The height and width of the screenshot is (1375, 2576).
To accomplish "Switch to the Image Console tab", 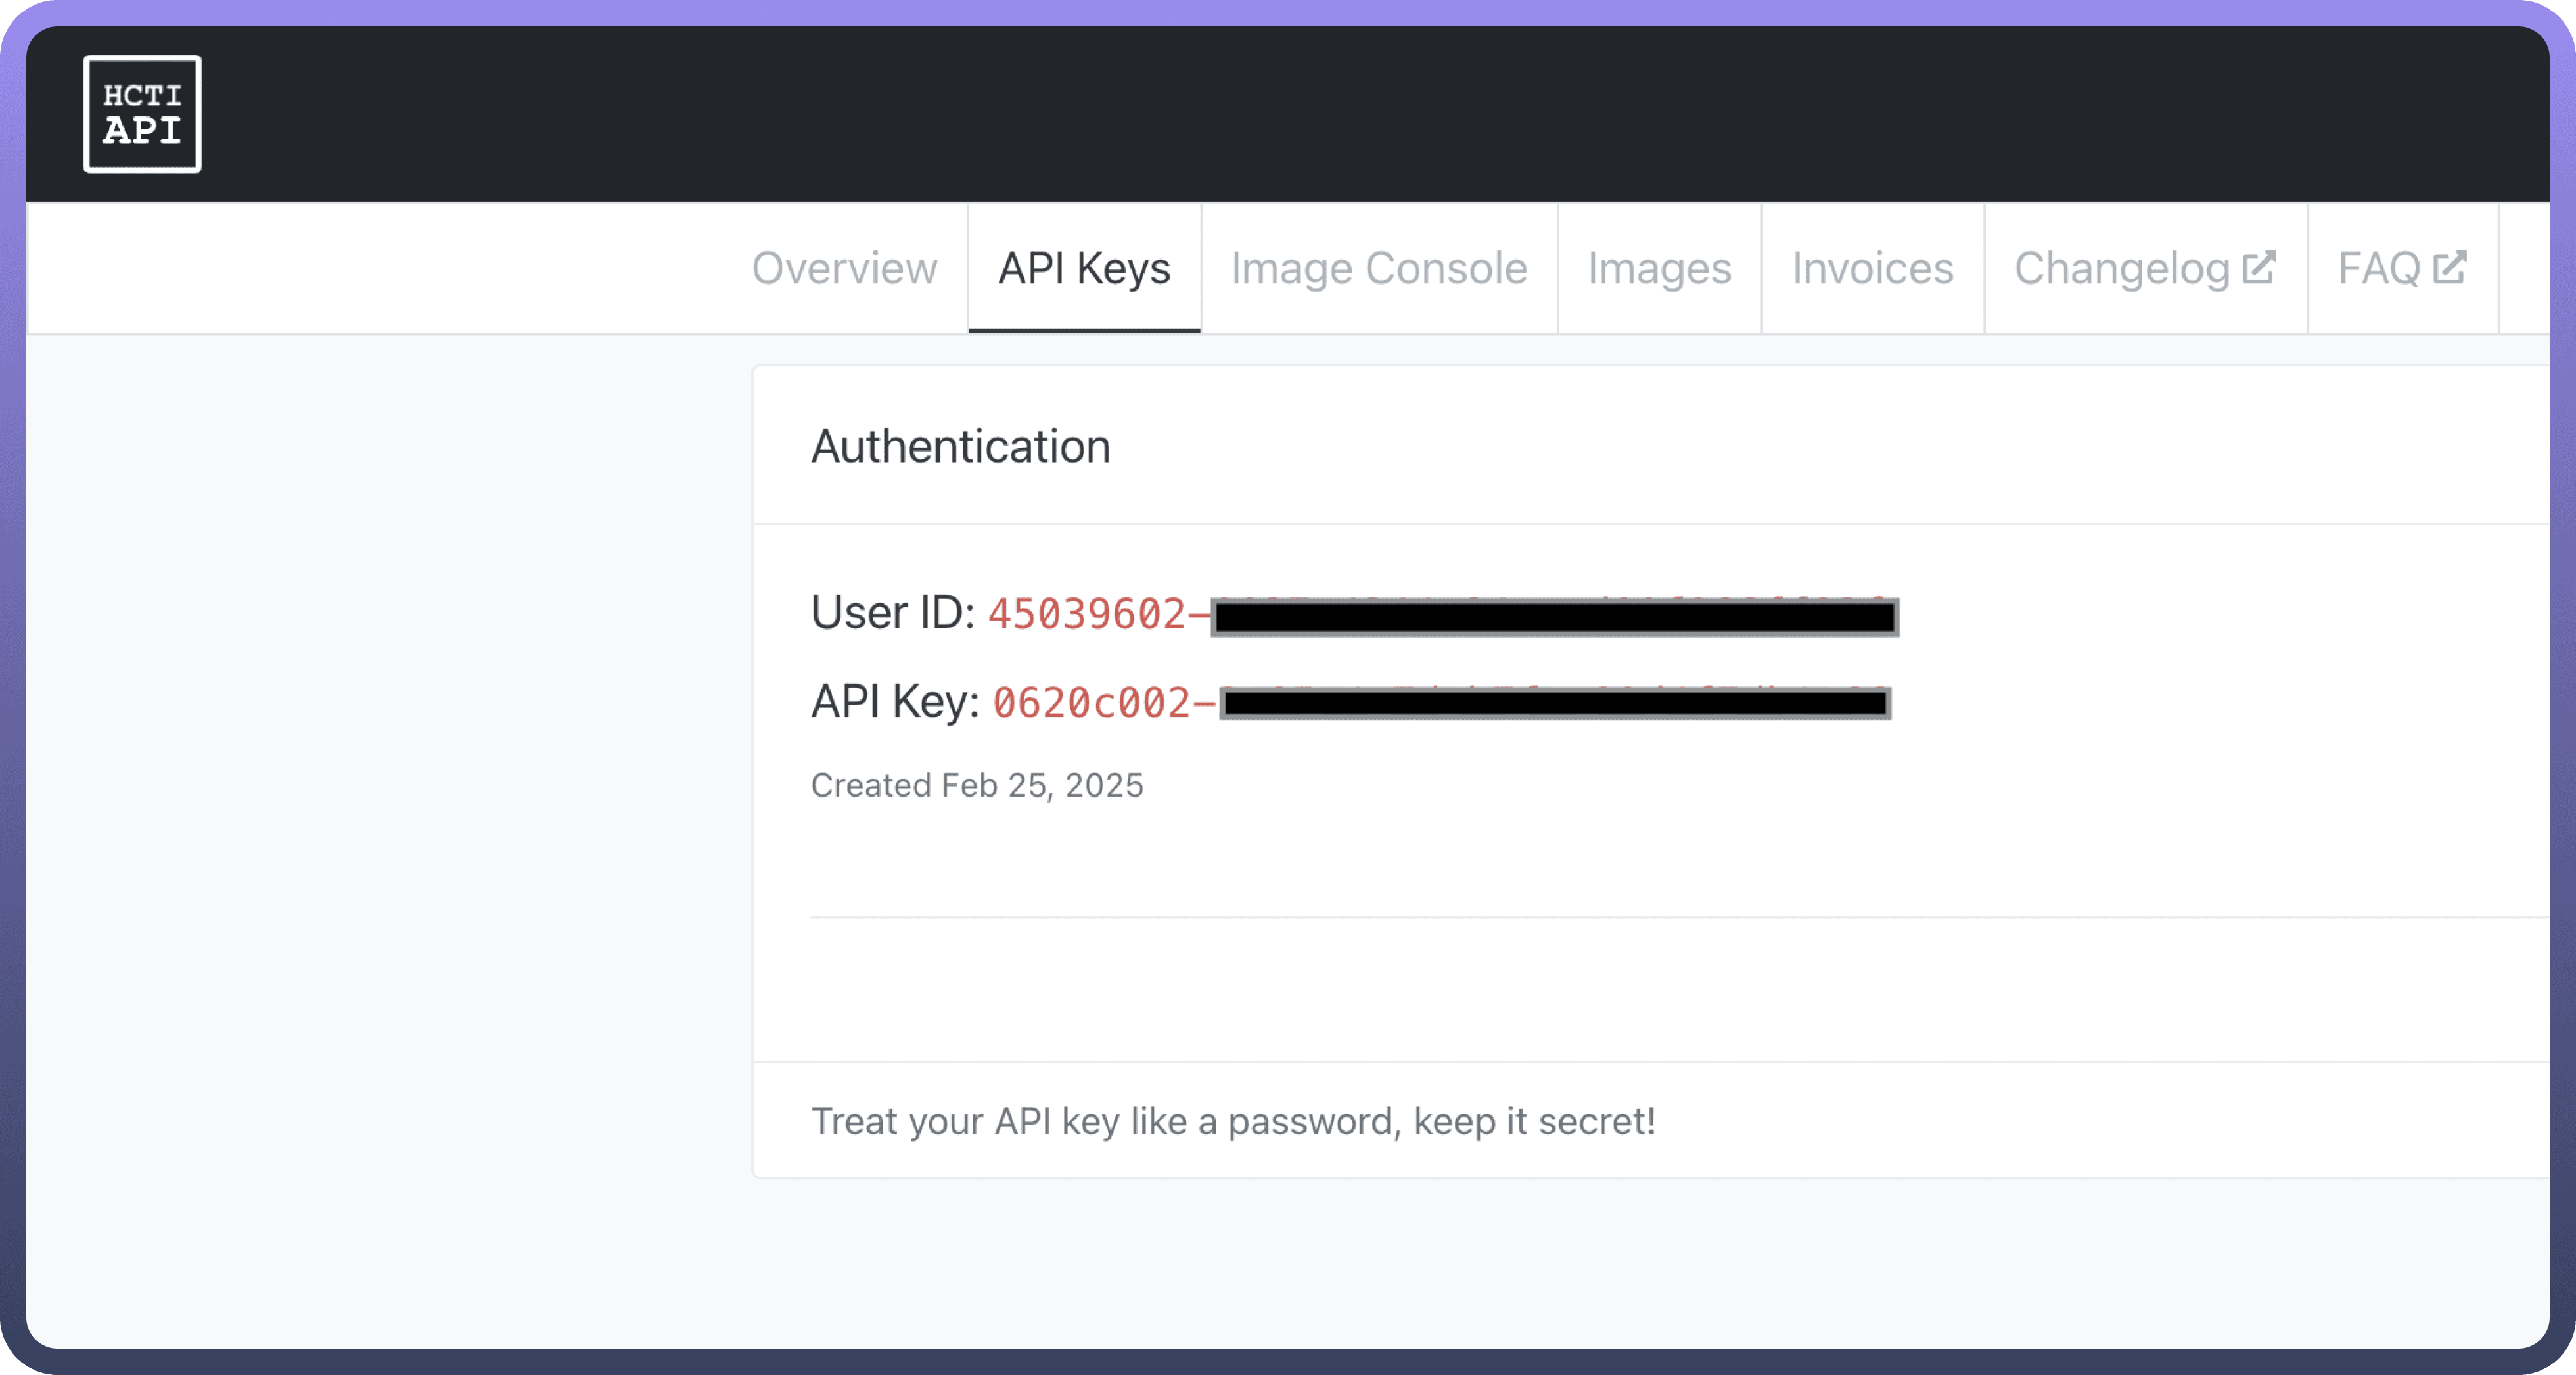I will click(x=1379, y=268).
